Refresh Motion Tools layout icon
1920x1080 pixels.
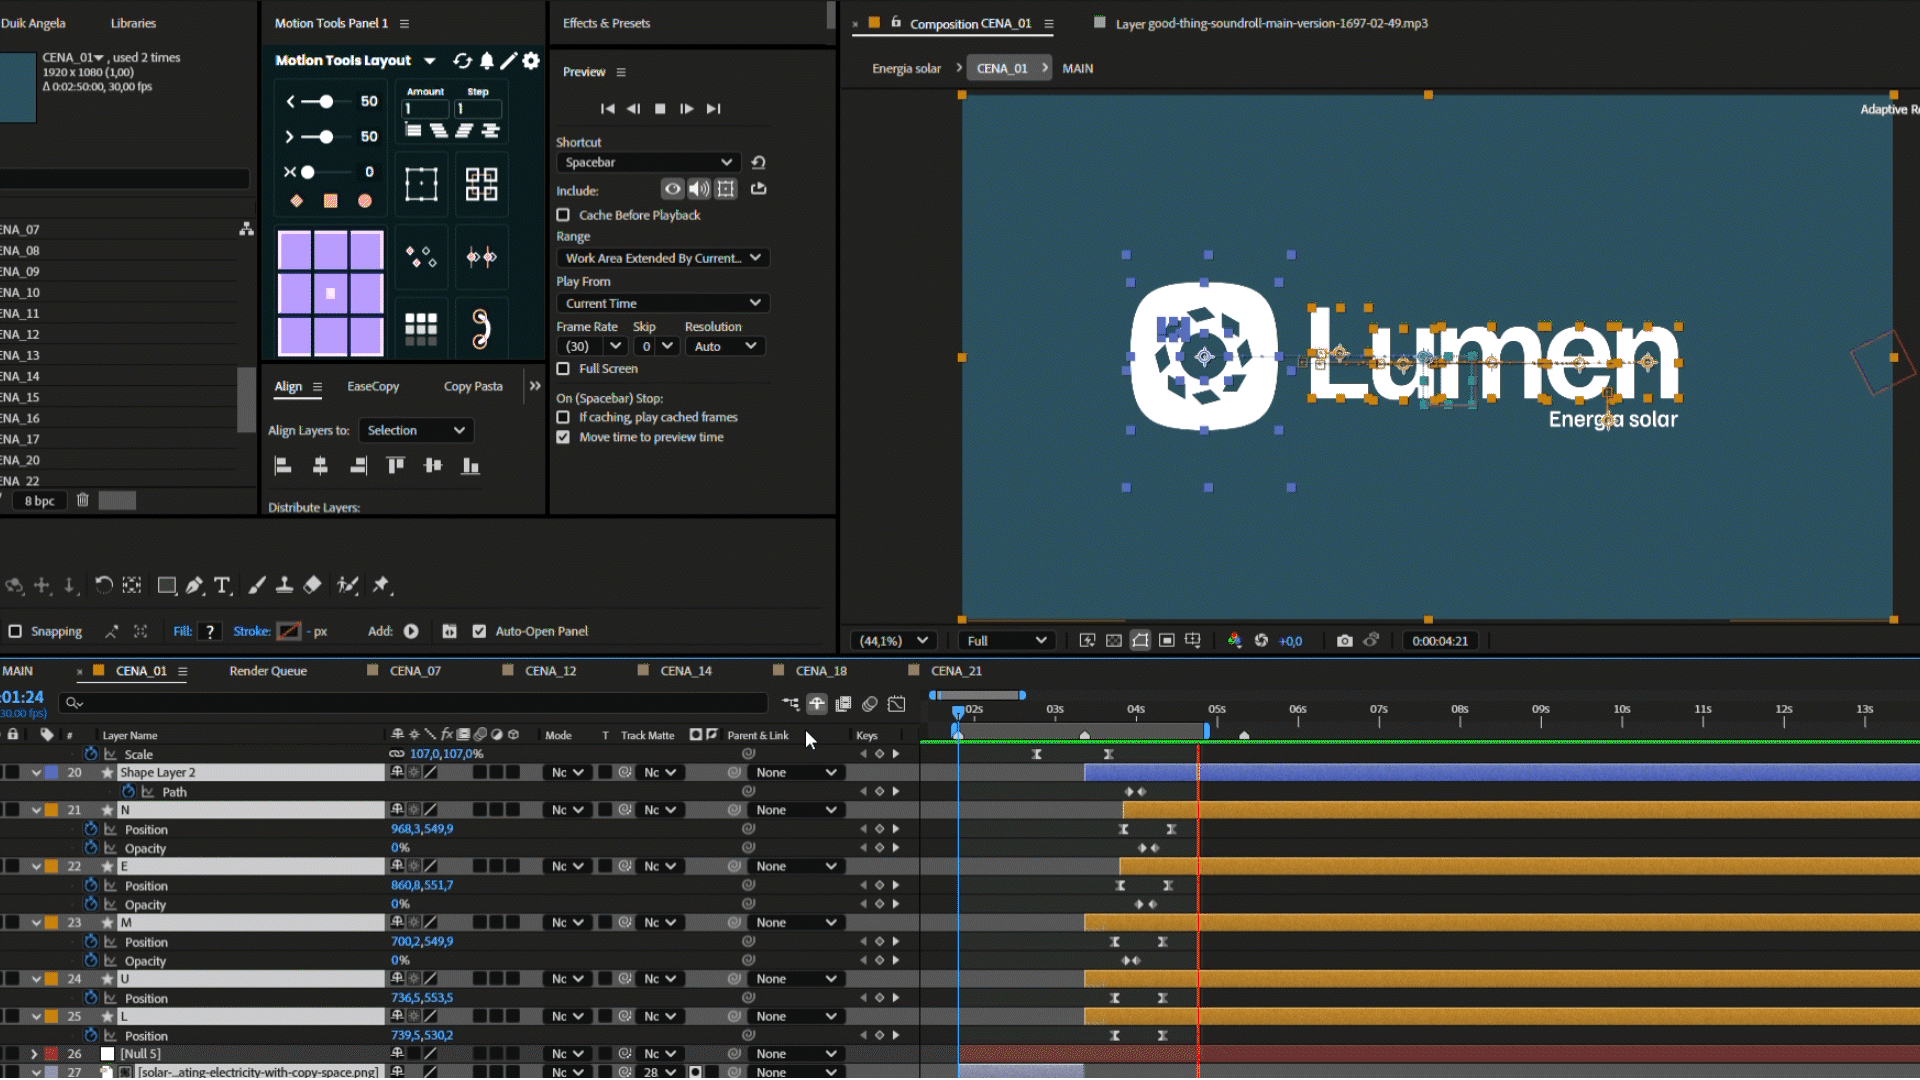(462, 61)
